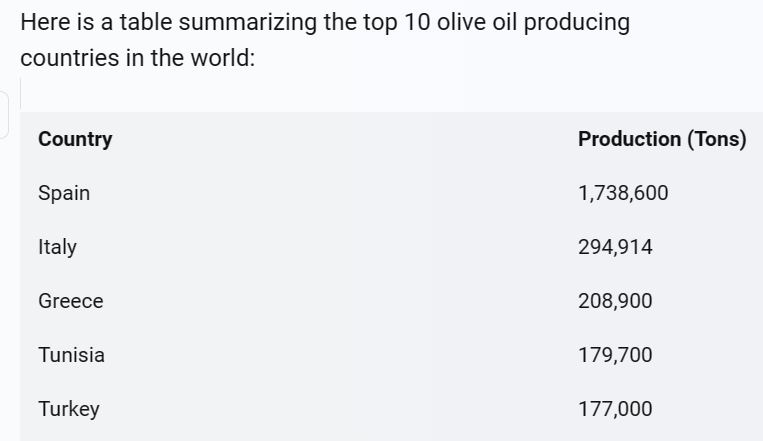This screenshot has height=441, width=763.
Task: Click the Production (Tons) column header
Action: click(662, 139)
